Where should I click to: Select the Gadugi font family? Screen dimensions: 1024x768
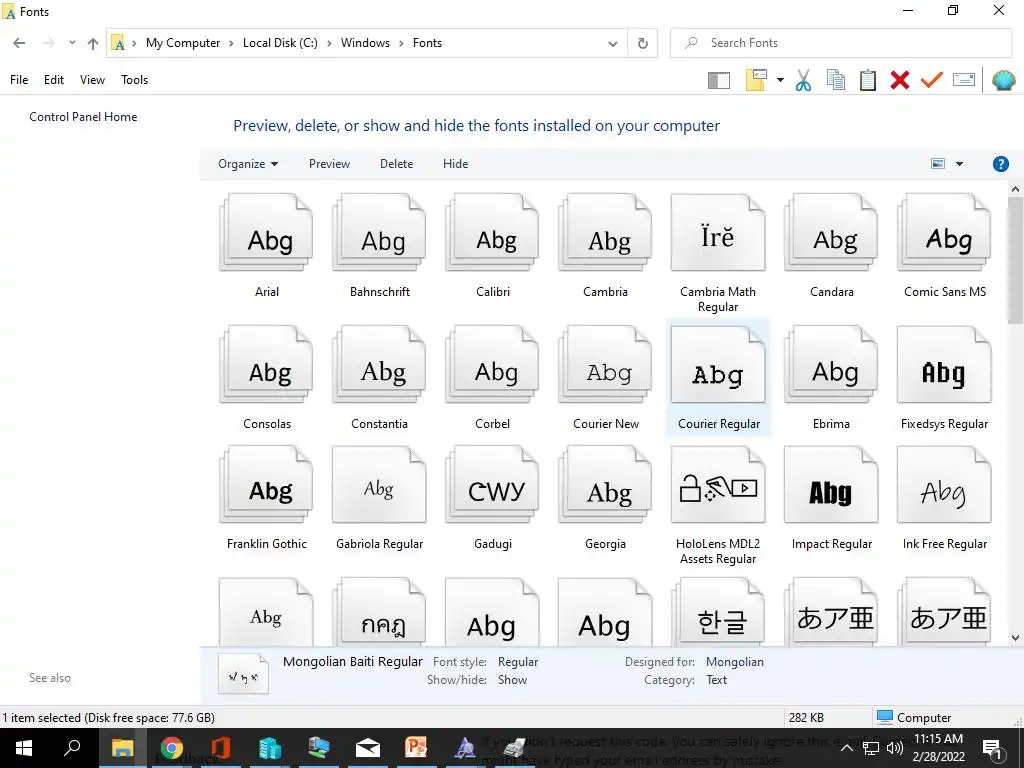492,498
